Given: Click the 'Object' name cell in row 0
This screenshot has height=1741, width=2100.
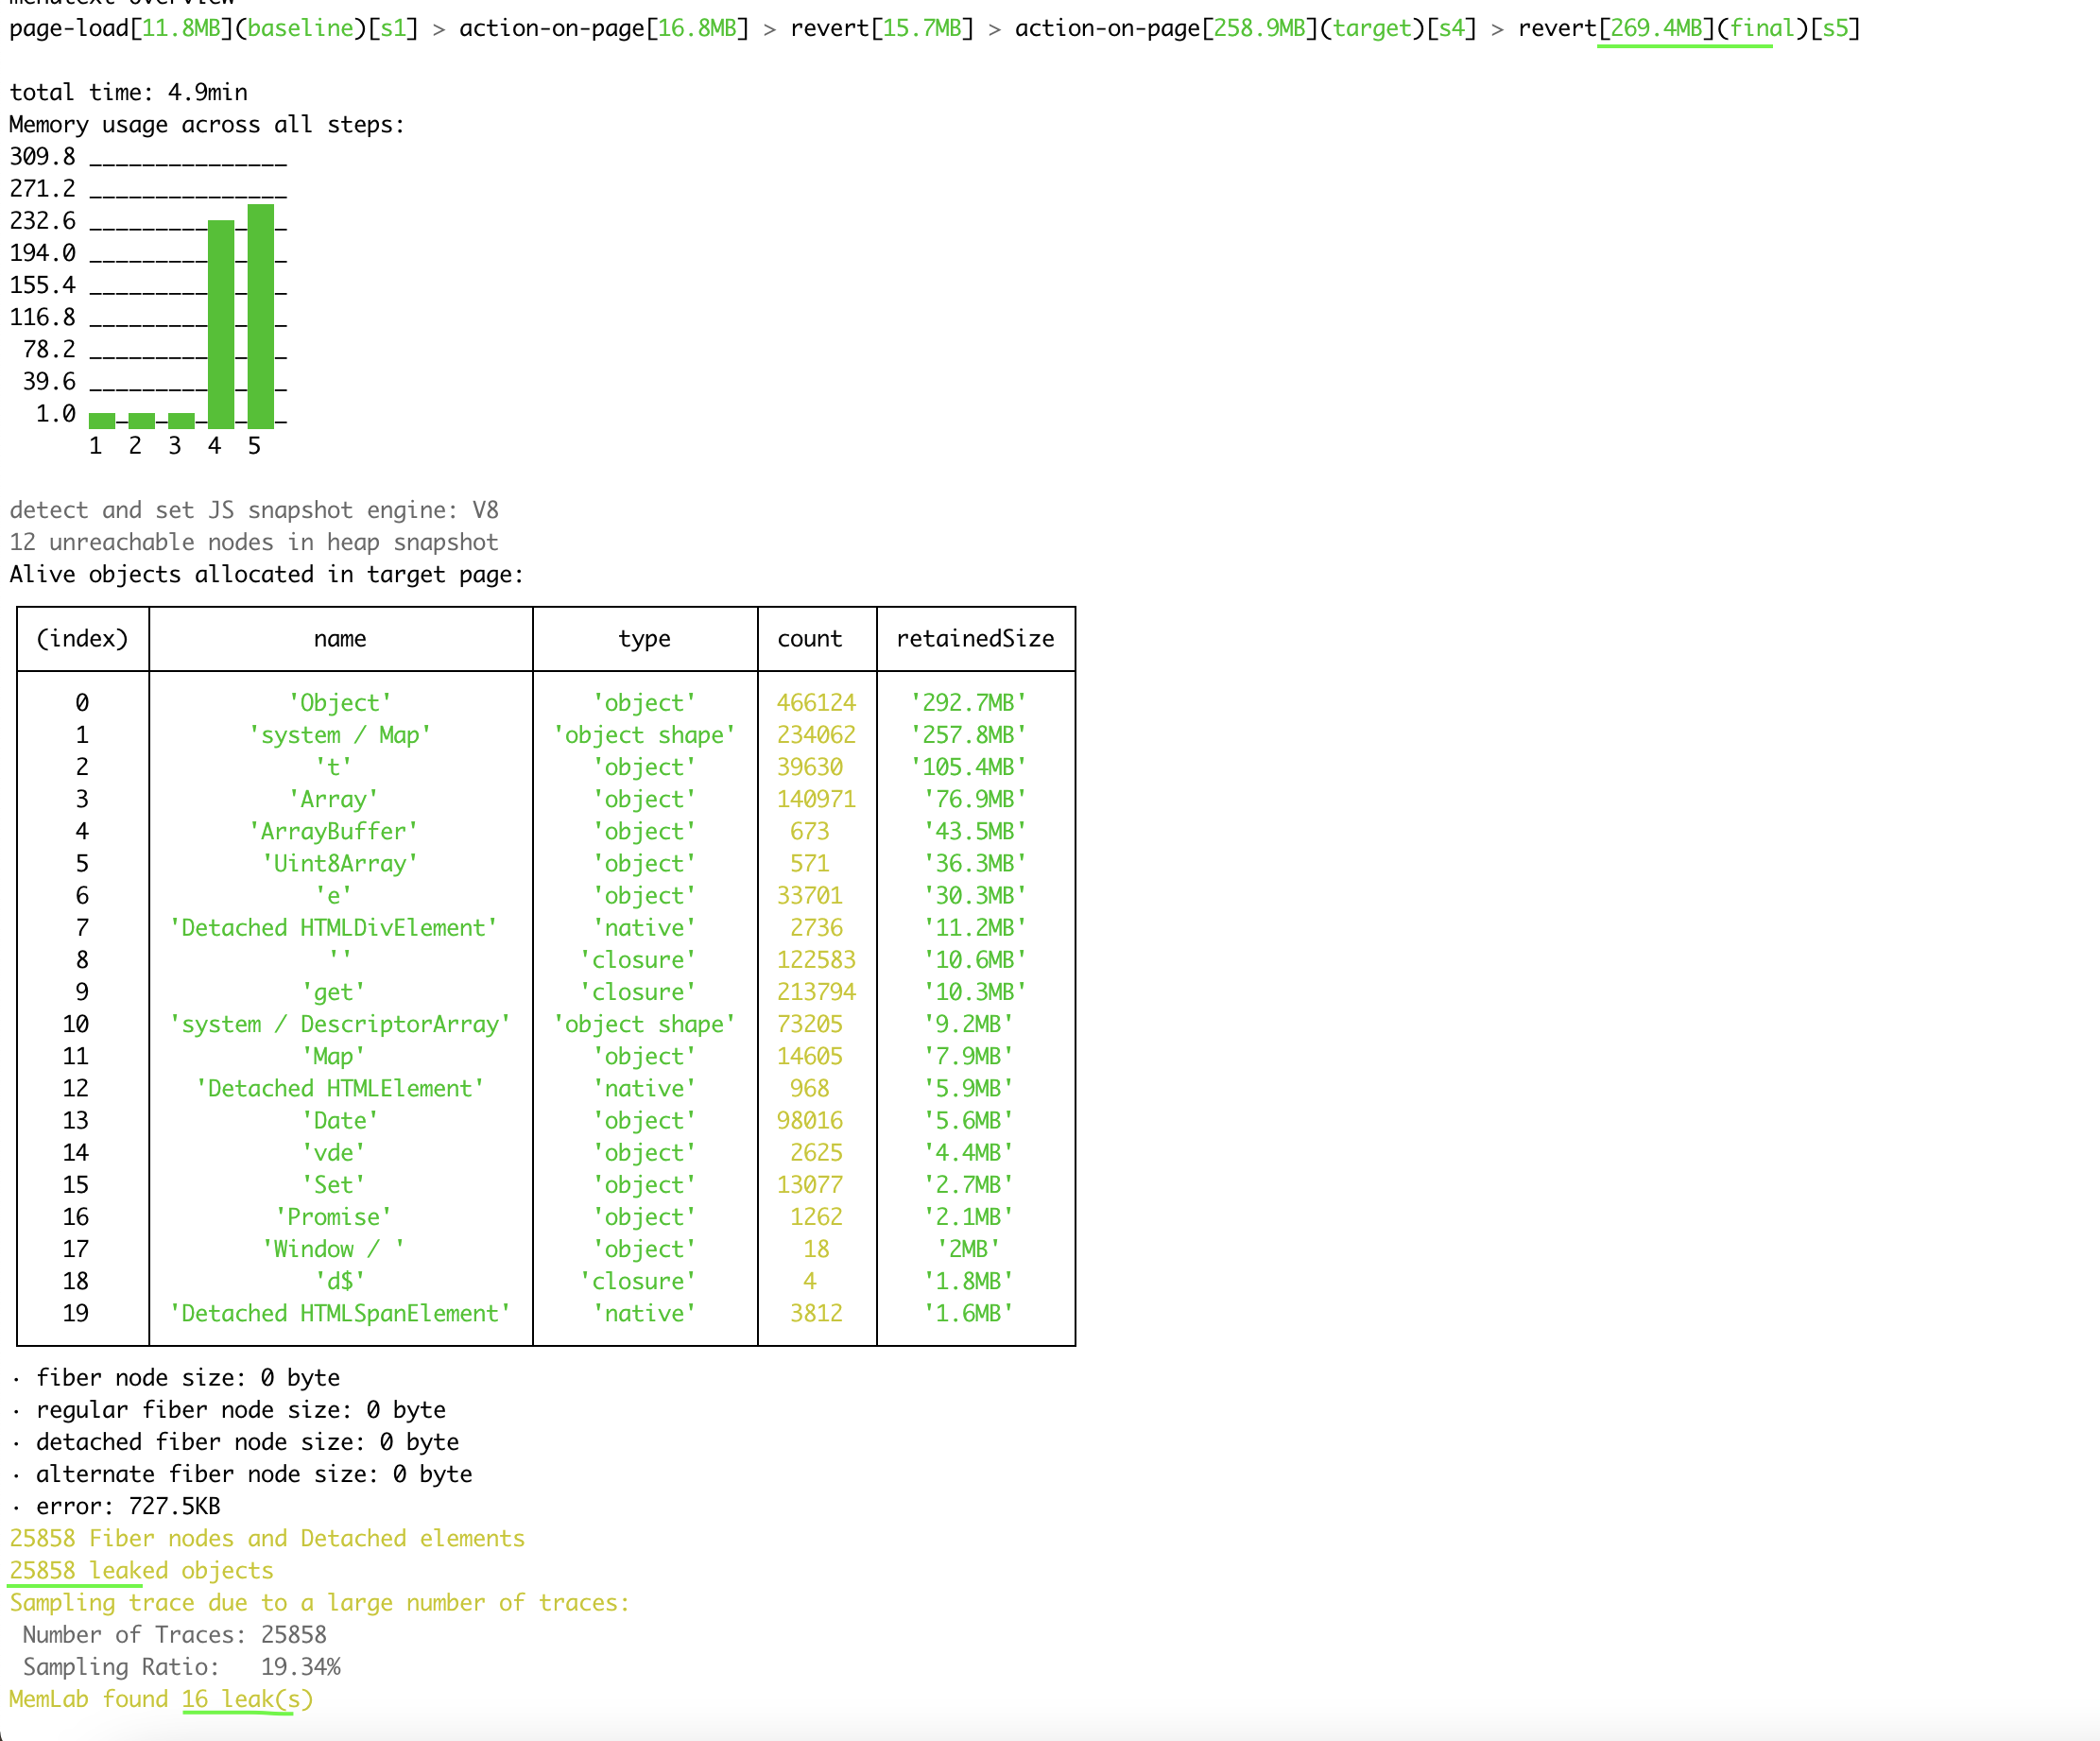Looking at the screenshot, I should pos(340,703).
